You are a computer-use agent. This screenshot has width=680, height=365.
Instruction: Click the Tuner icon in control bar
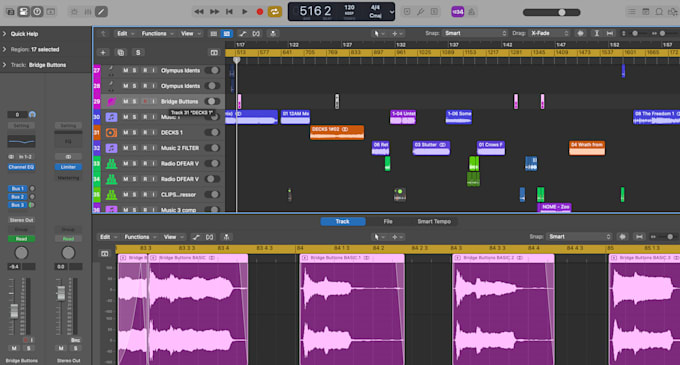pos(420,12)
